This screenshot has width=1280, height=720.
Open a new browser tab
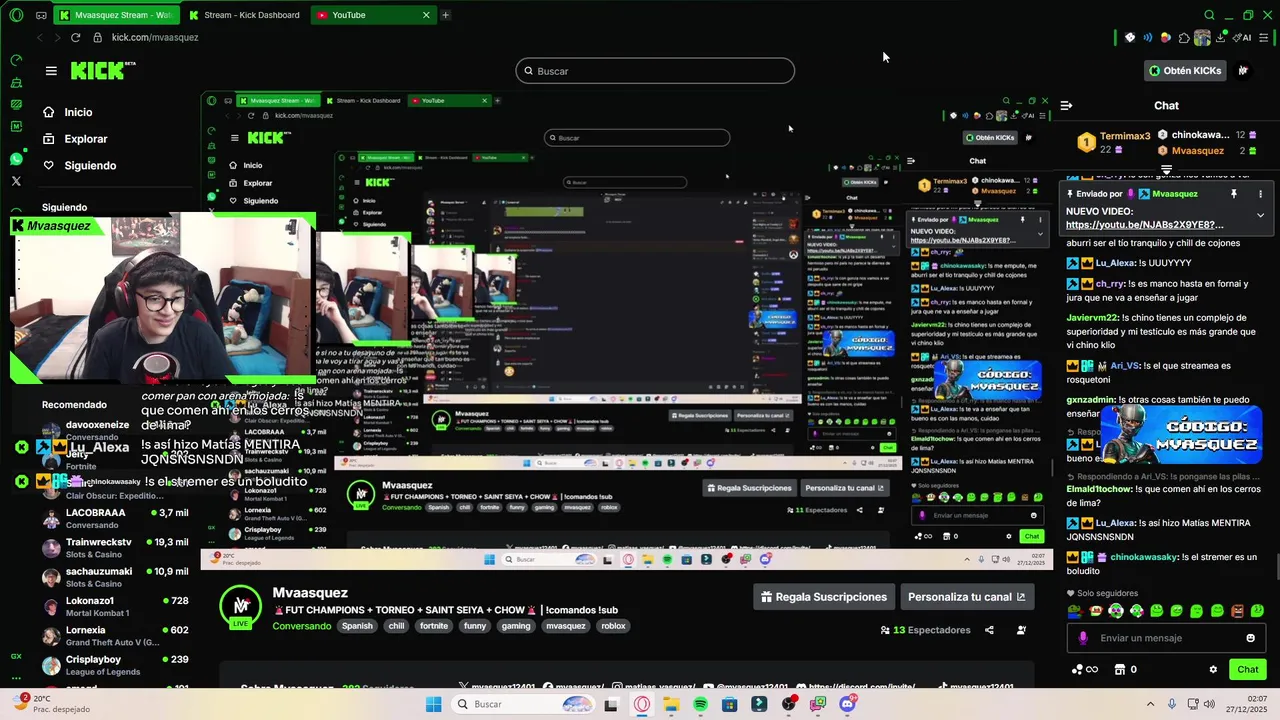(x=445, y=15)
